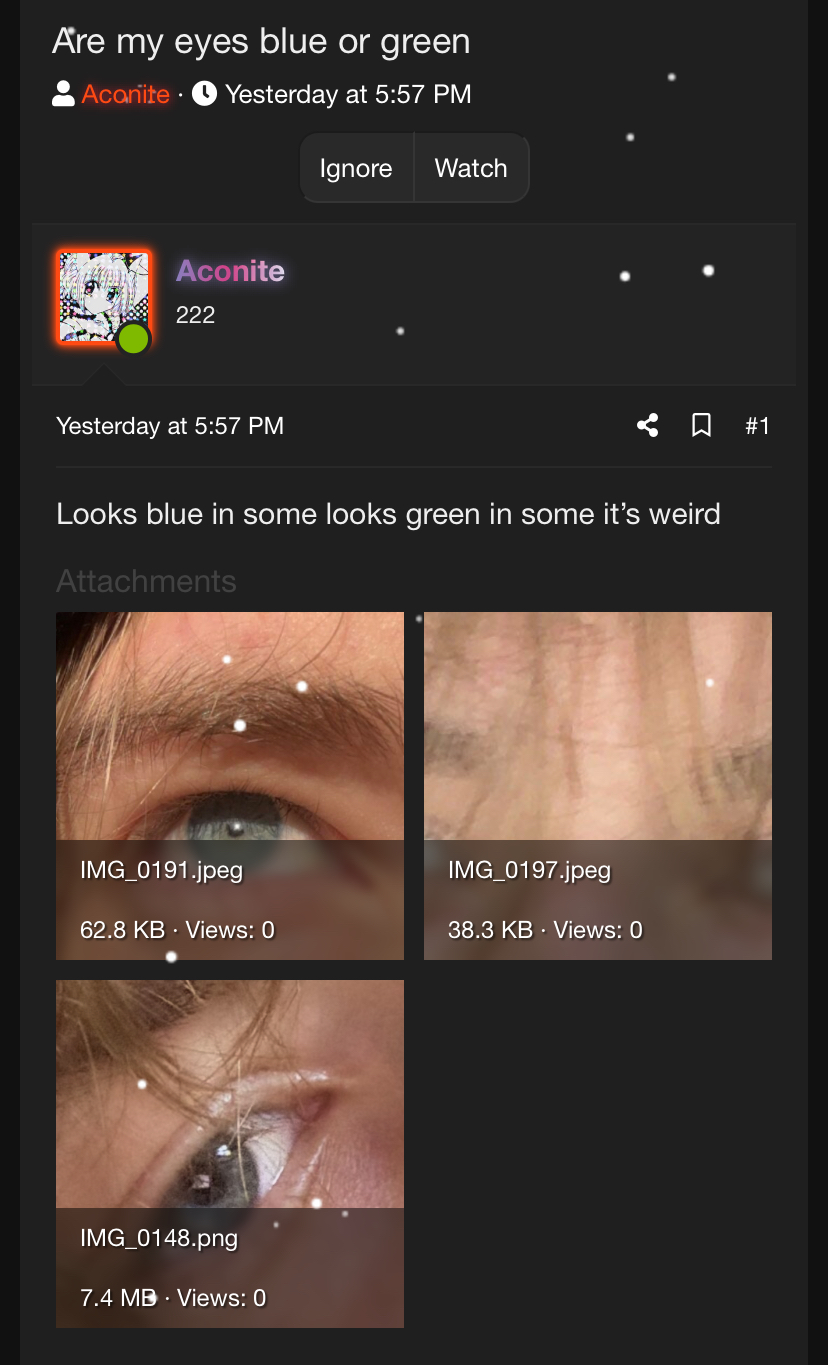Click the share icon on post
Screen dimensions: 828x1365
point(648,426)
